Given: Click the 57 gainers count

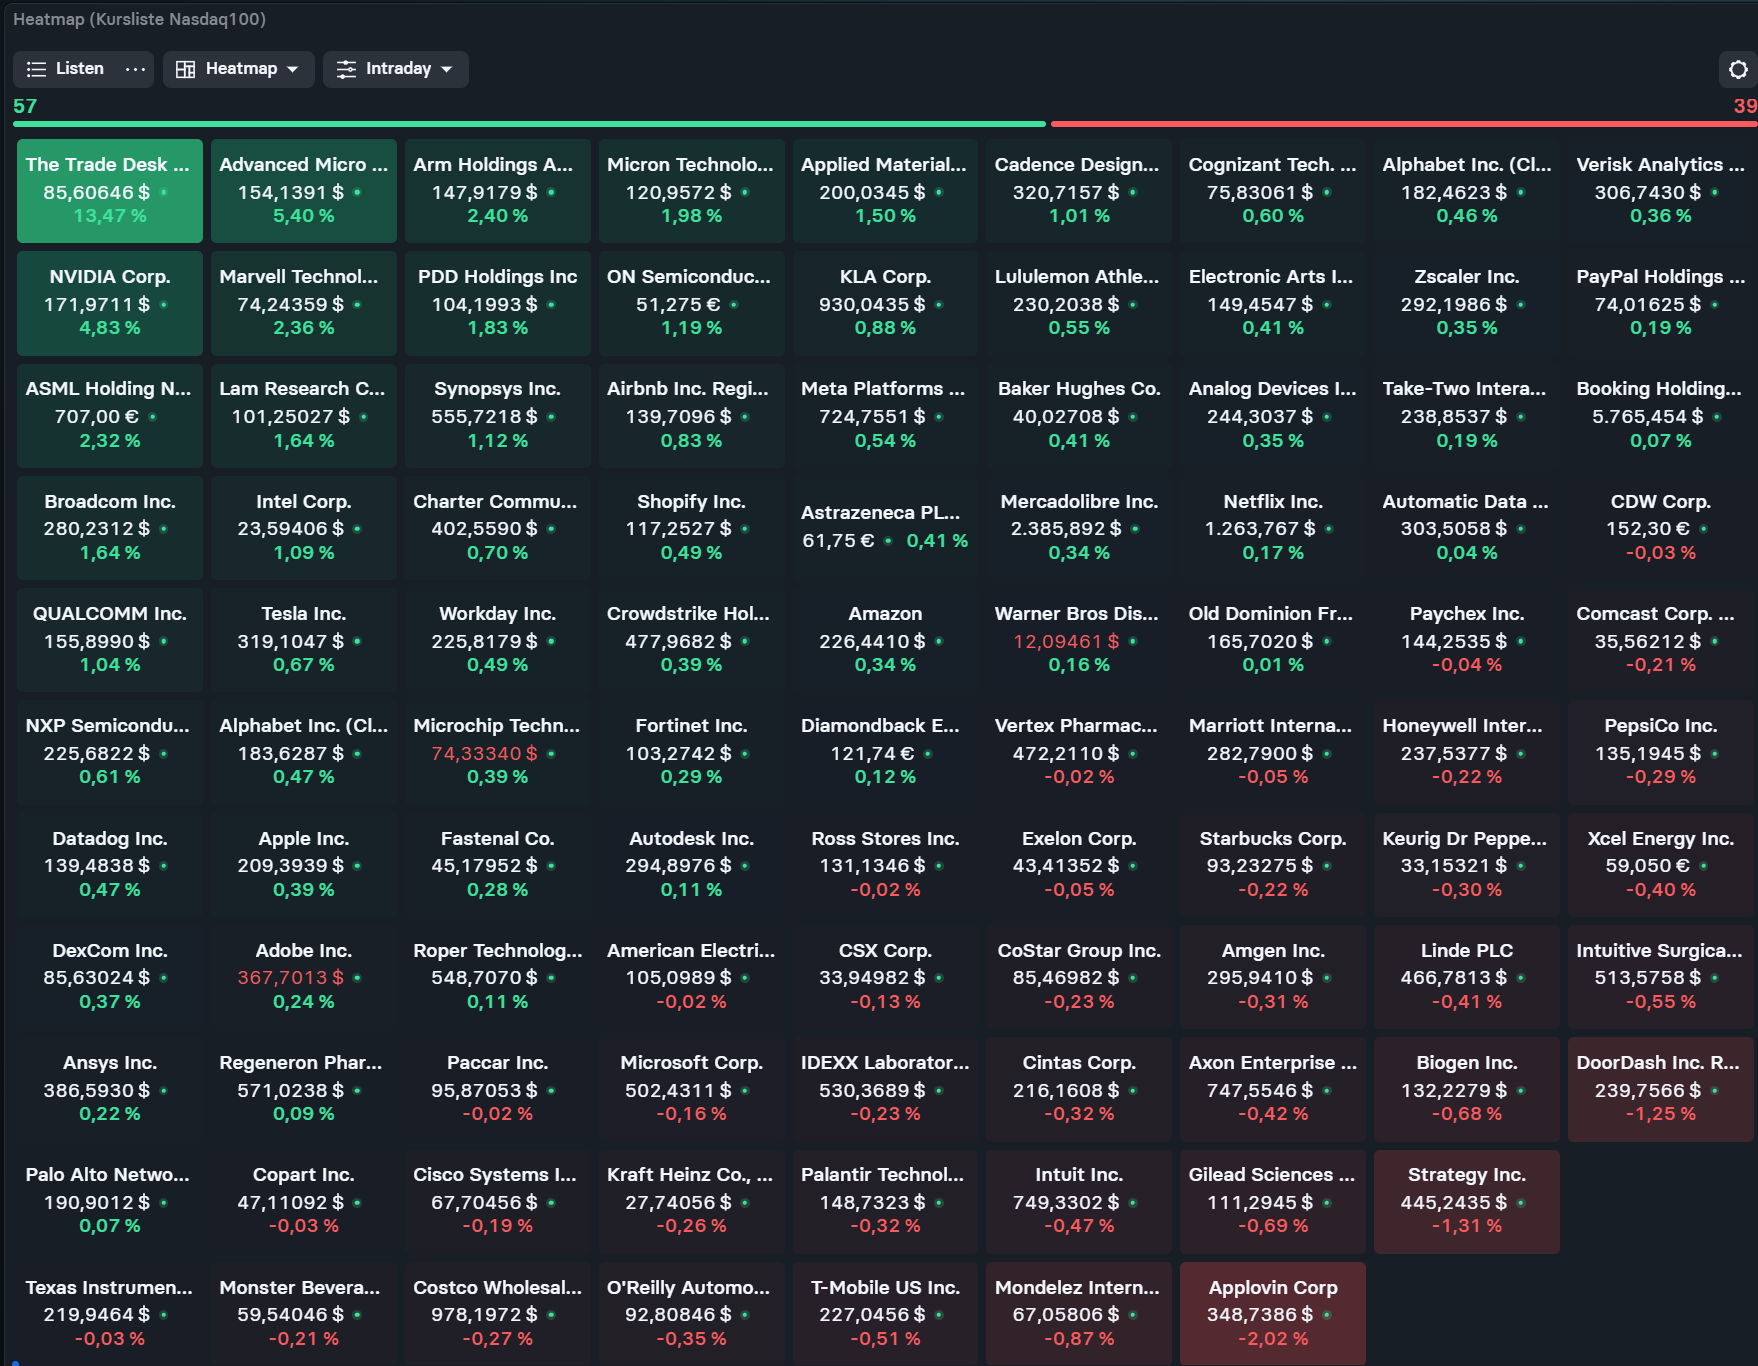Looking at the screenshot, I should pos(25,106).
